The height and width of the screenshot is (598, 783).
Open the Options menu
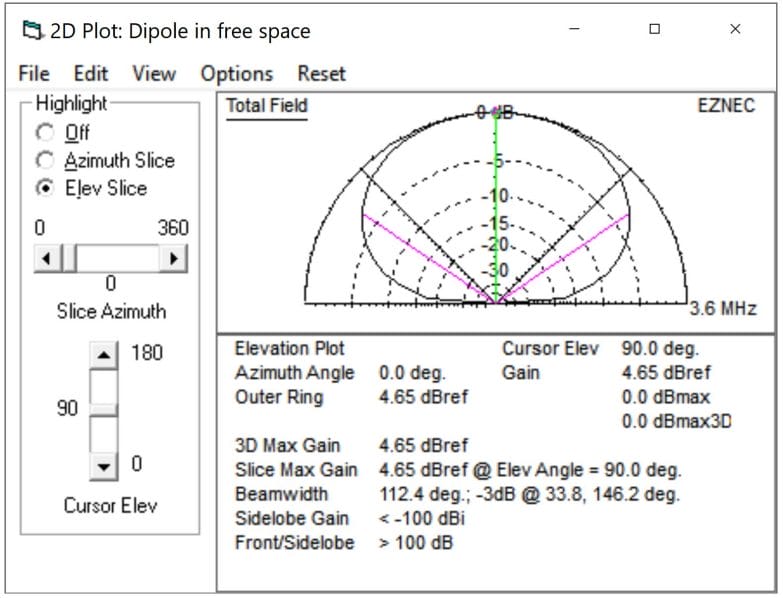[x=236, y=73]
